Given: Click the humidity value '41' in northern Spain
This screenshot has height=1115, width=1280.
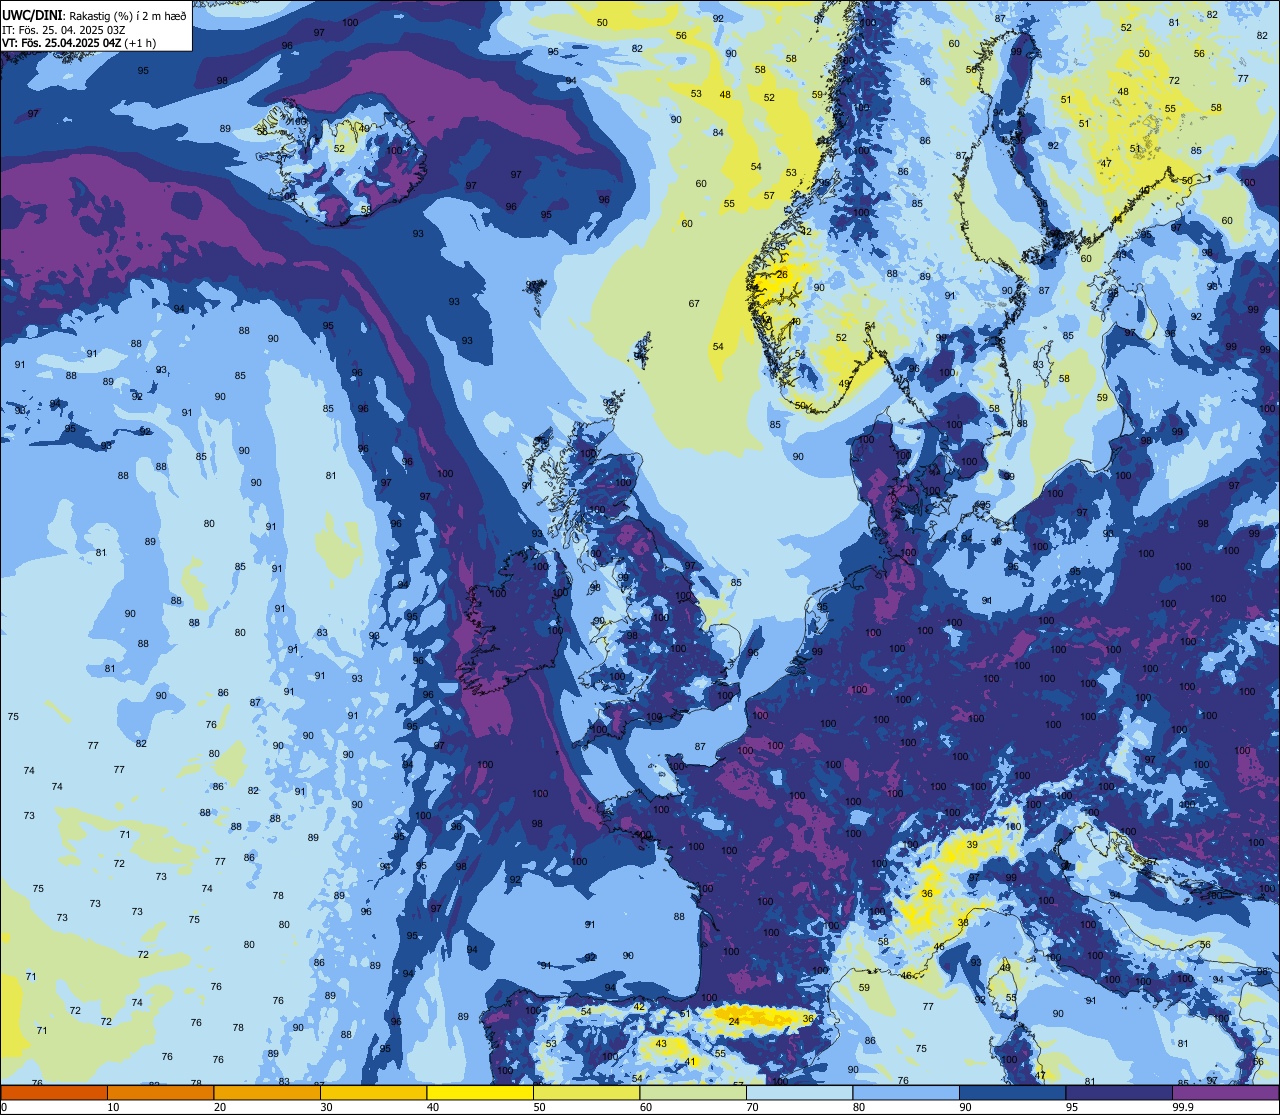Looking at the screenshot, I should coord(690,1062).
